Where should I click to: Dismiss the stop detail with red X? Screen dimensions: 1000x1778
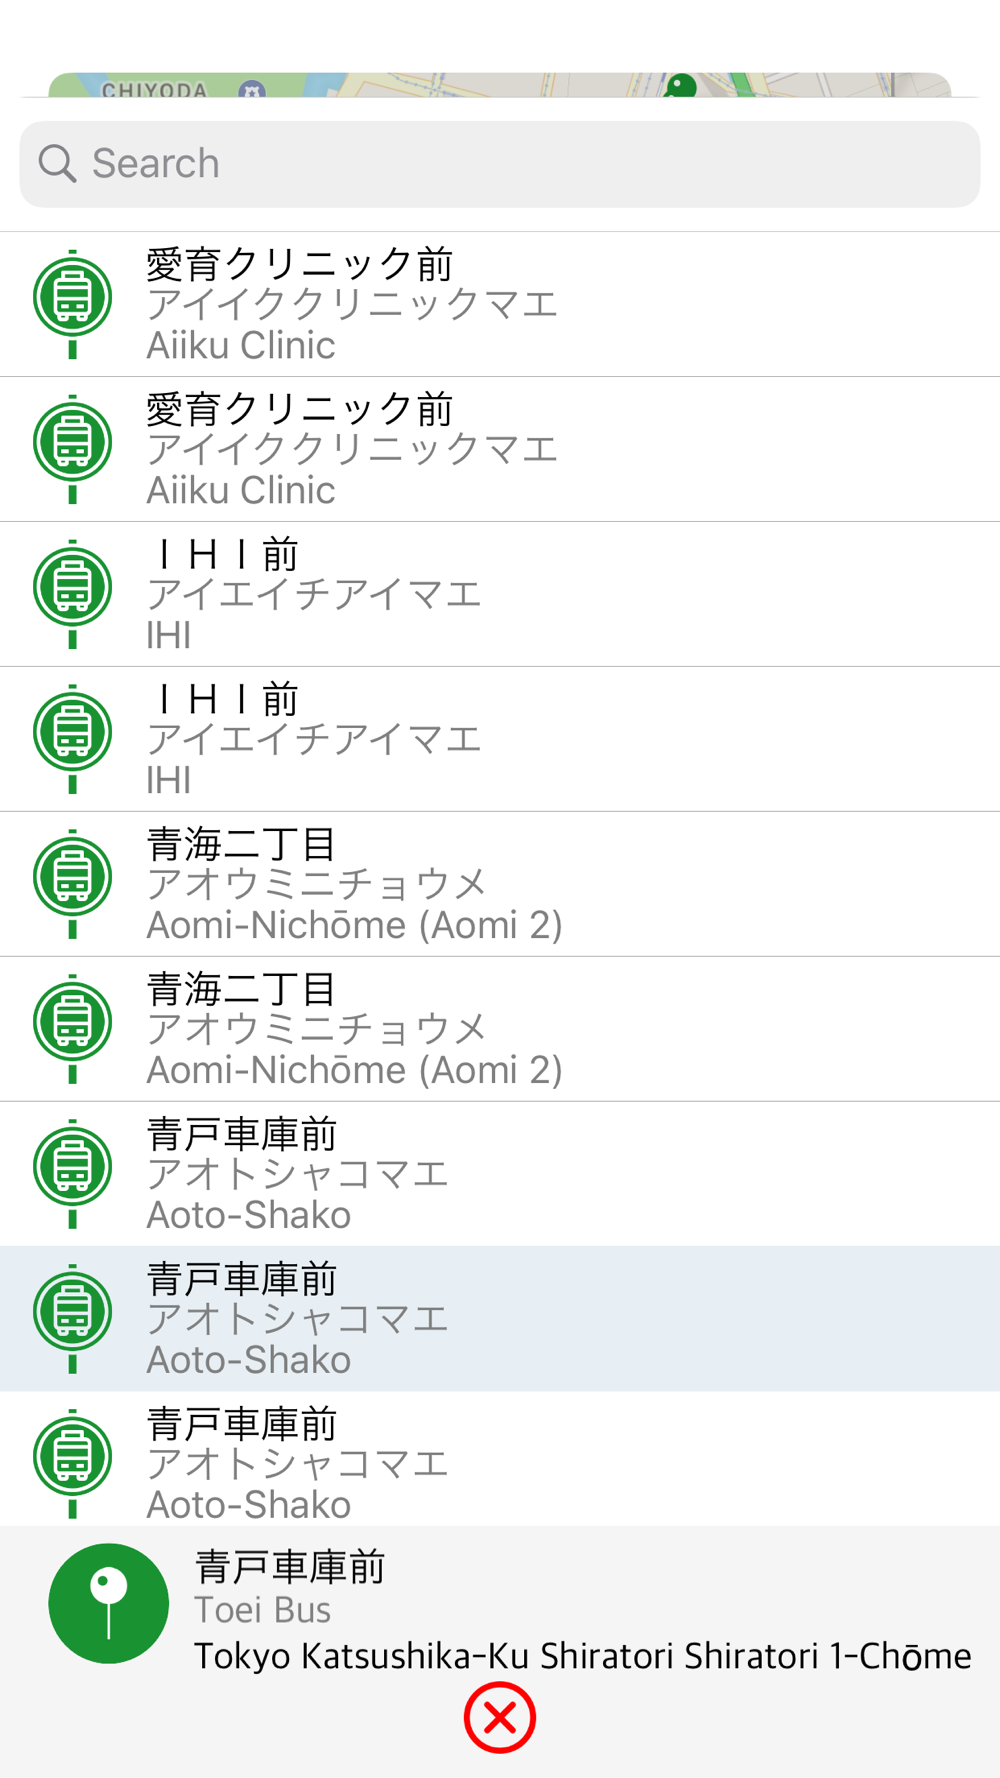(x=500, y=1718)
